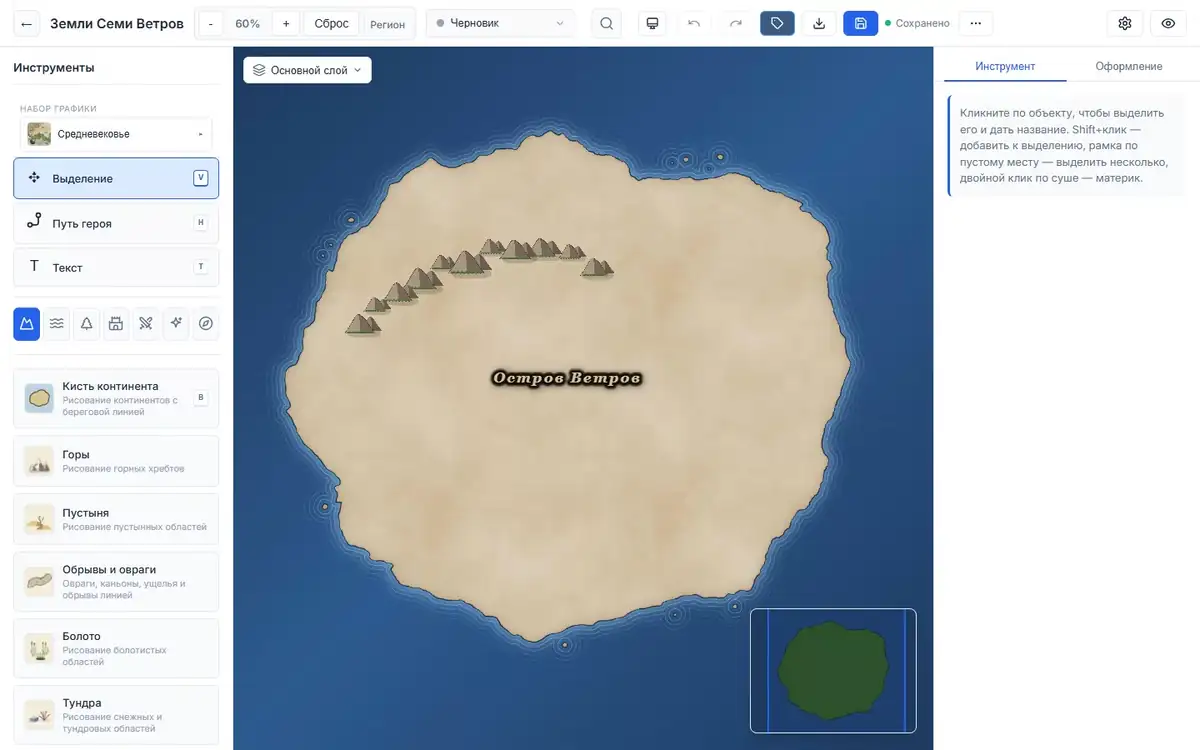This screenshot has width=1200, height=750.
Task: Open the Основной слой layer dropdown
Action: pyautogui.click(x=307, y=70)
